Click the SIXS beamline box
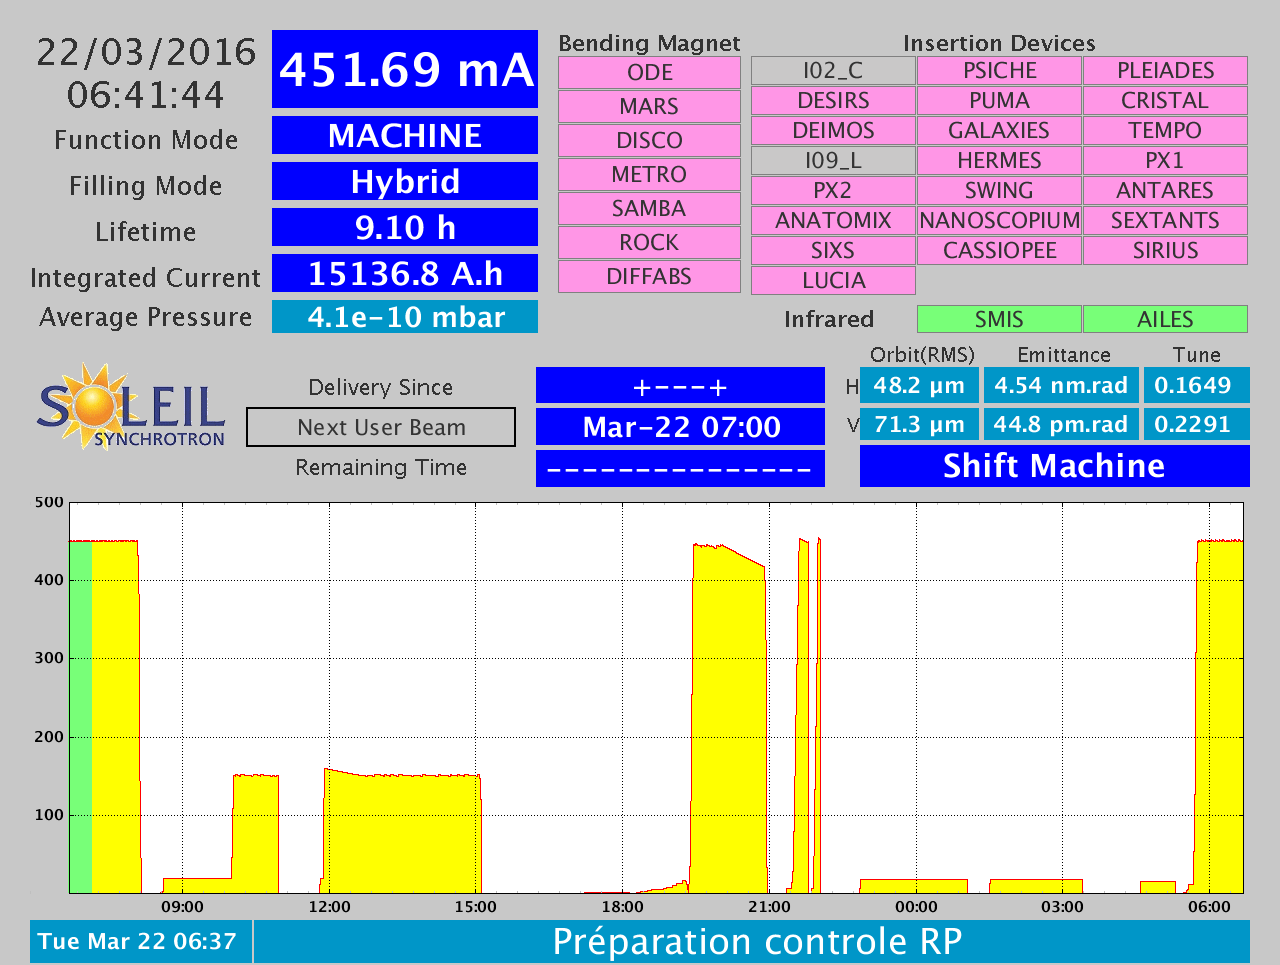 [833, 251]
